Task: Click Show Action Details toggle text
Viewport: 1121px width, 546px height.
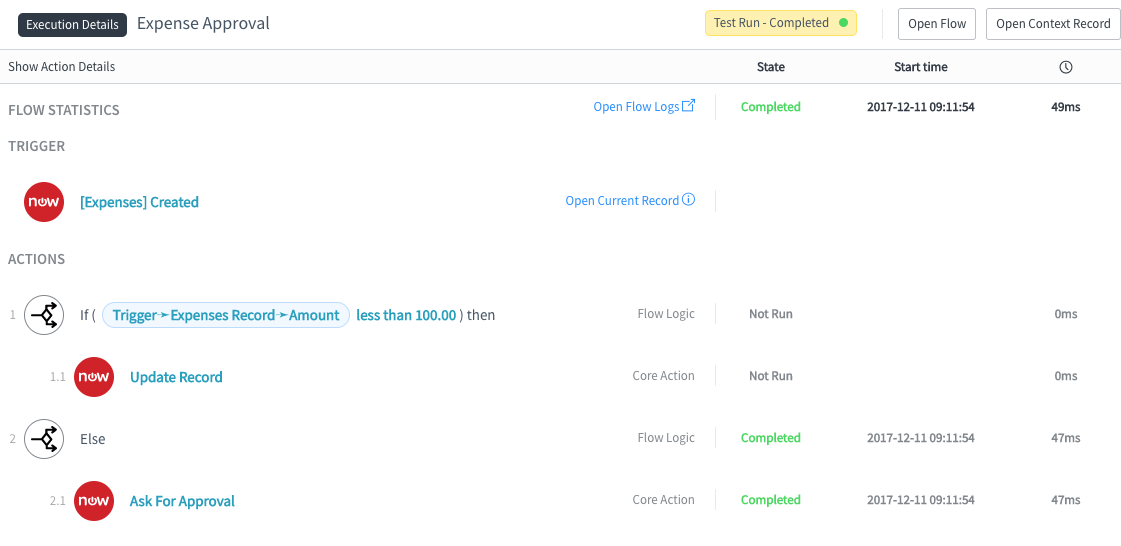Action: point(61,66)
